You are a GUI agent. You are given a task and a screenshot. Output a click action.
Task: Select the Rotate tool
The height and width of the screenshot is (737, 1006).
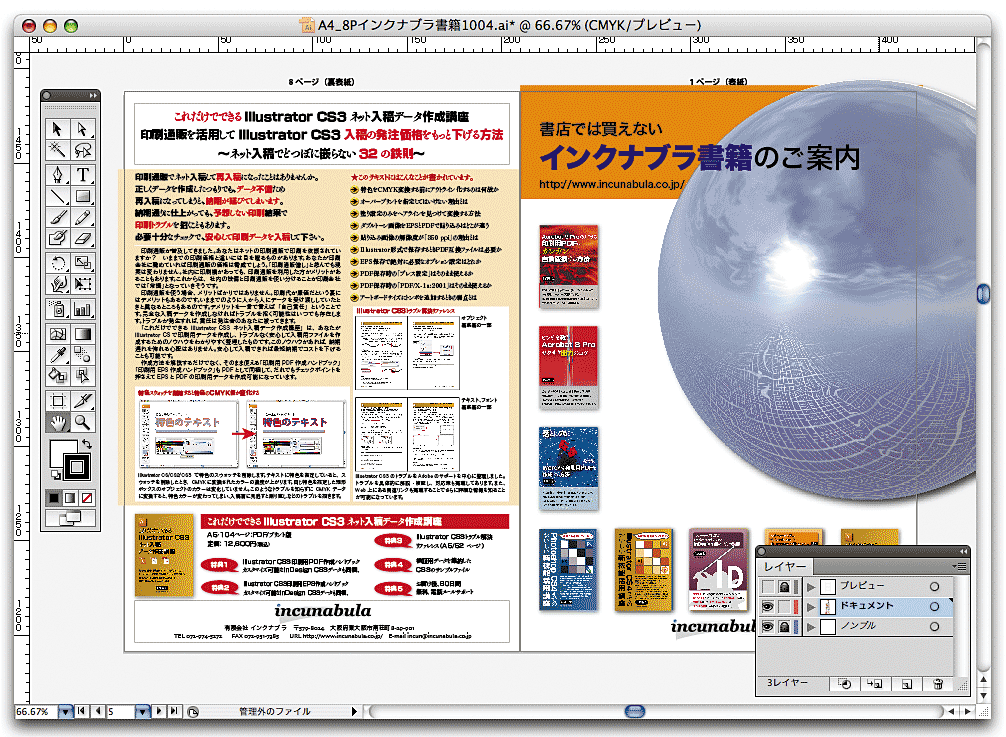(58, 263)
